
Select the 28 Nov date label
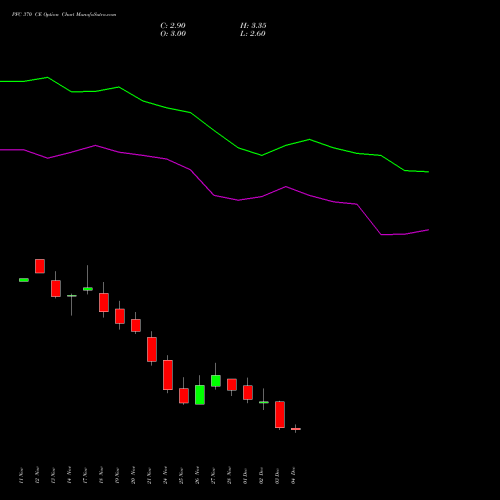[229, 476]
